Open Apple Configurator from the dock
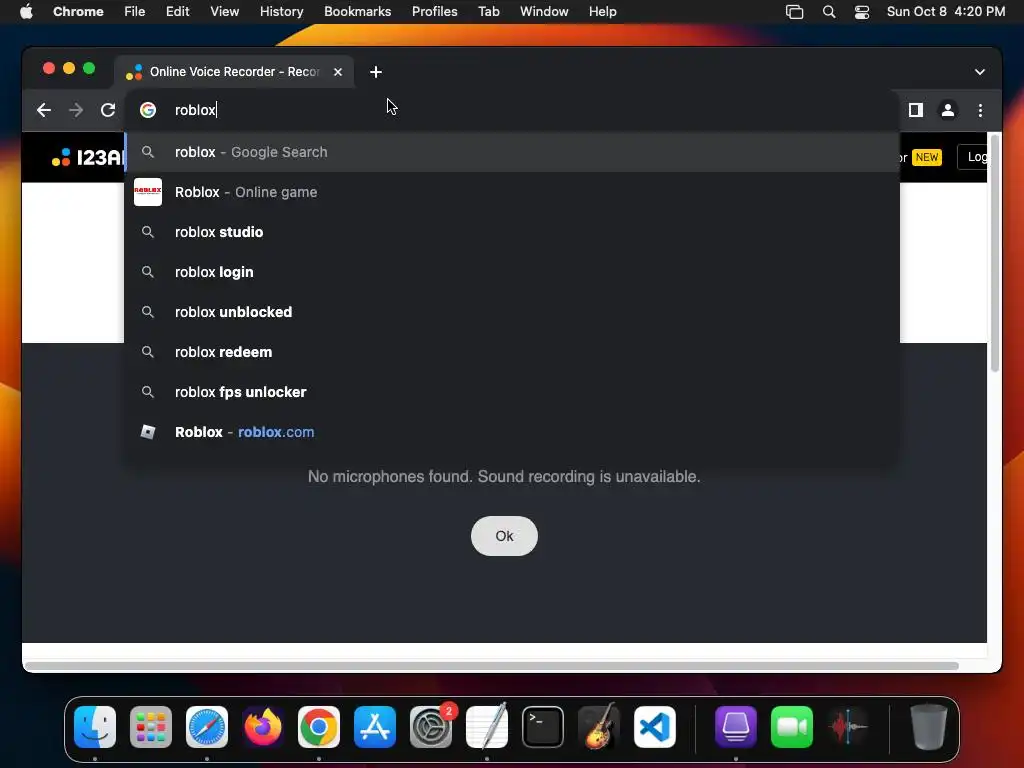Image resolution: width=1024 pixels, height=768 pixels. 736,727
